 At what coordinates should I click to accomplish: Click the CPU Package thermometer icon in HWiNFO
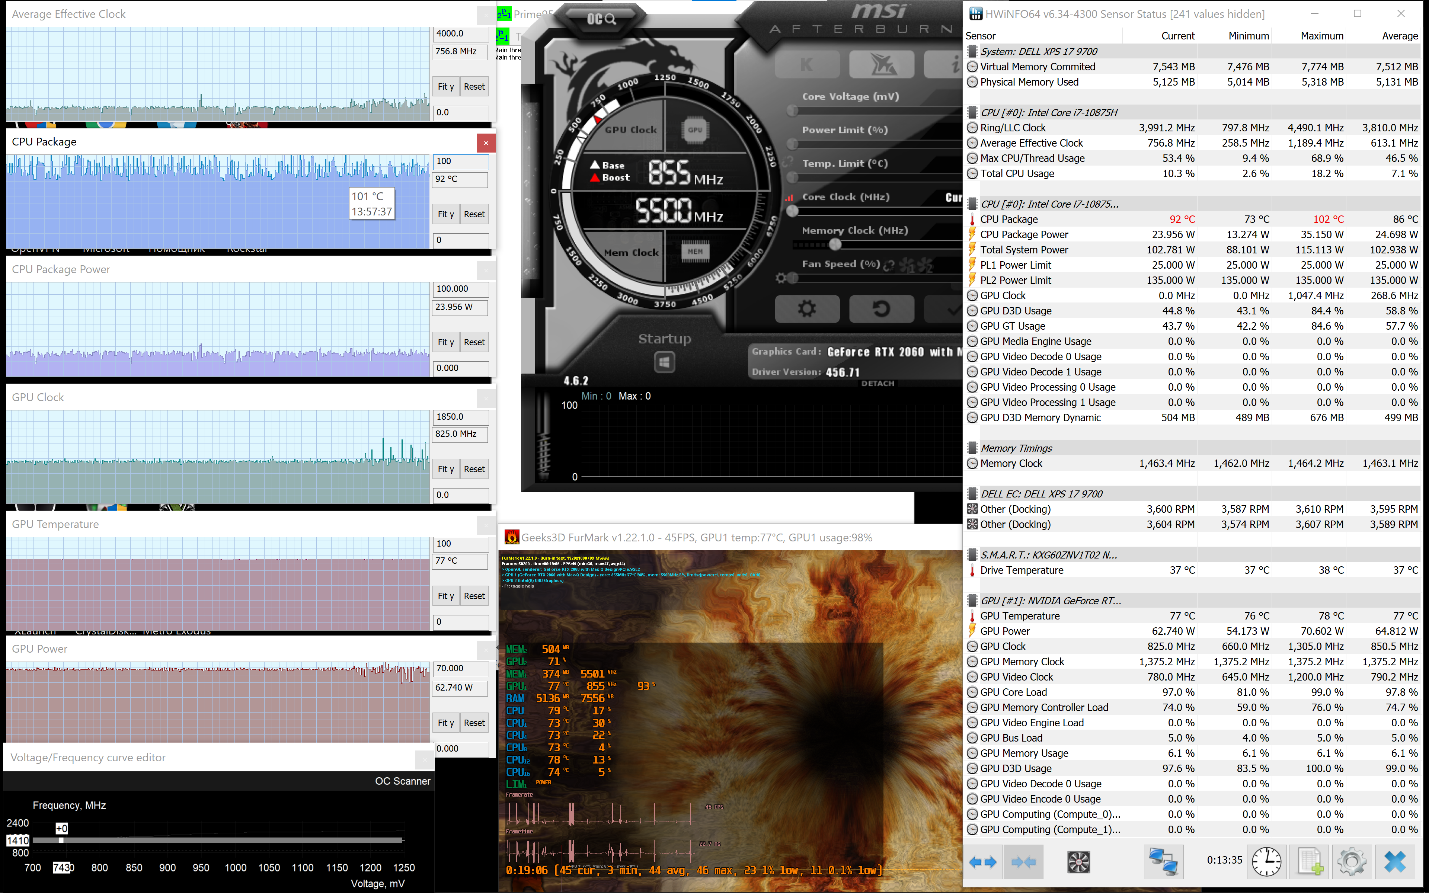tap(972, 219)
